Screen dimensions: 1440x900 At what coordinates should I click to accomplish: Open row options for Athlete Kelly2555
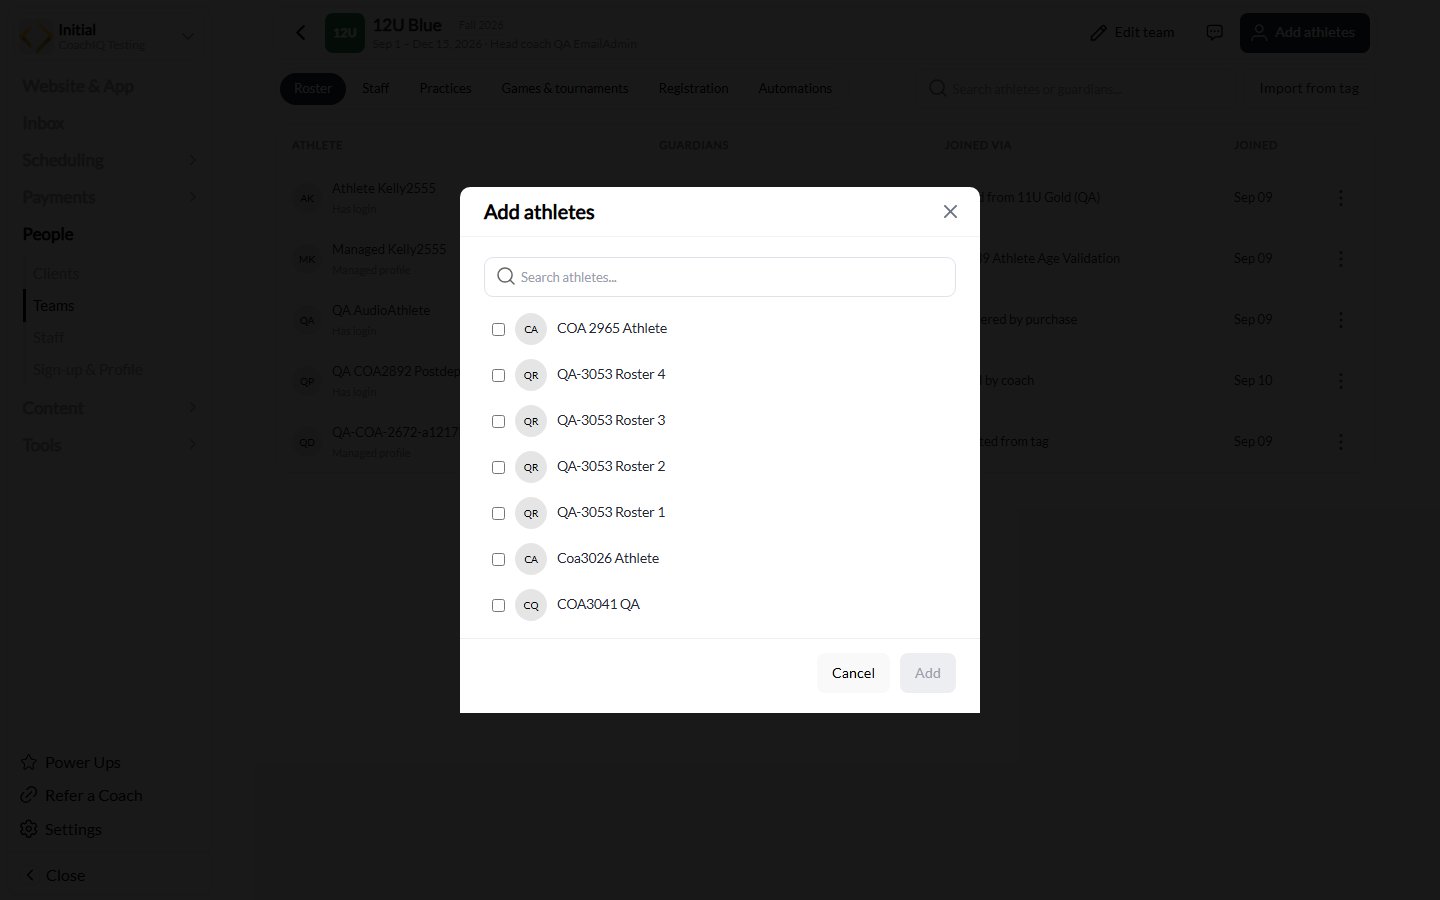tap(1341, 198)
